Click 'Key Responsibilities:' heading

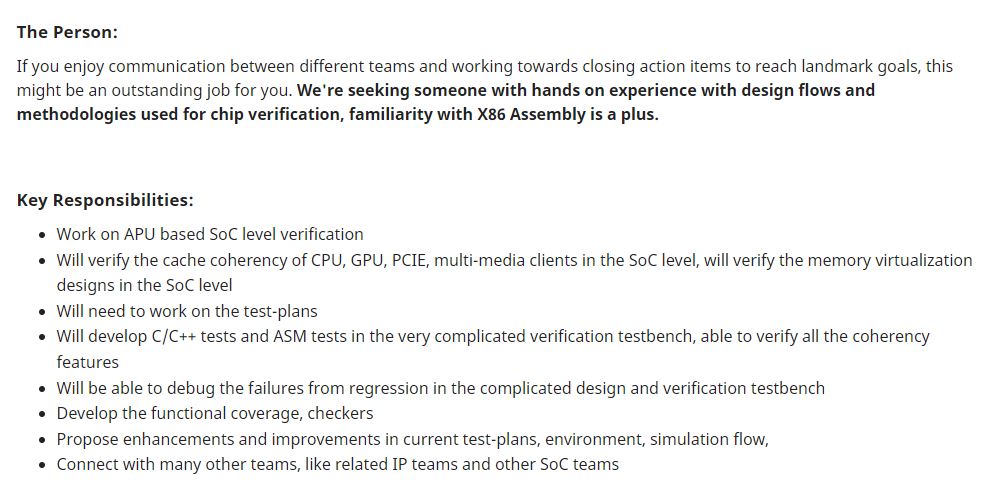[105, 200]
